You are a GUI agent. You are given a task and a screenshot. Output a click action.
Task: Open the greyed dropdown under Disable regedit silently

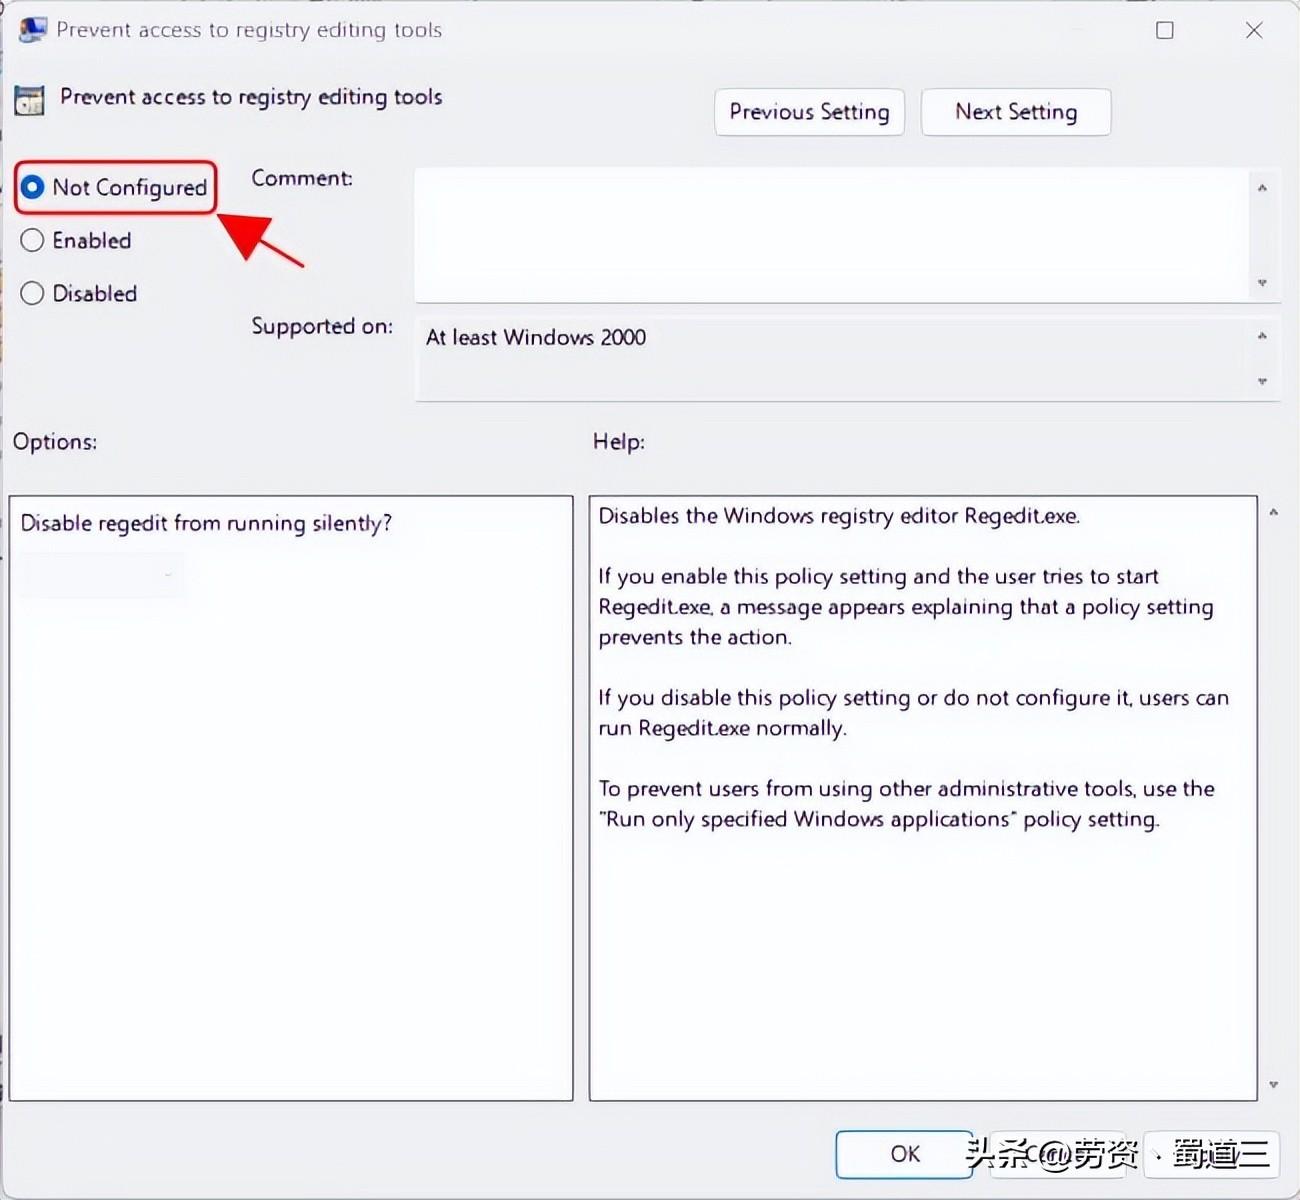[x=100, y=576]
